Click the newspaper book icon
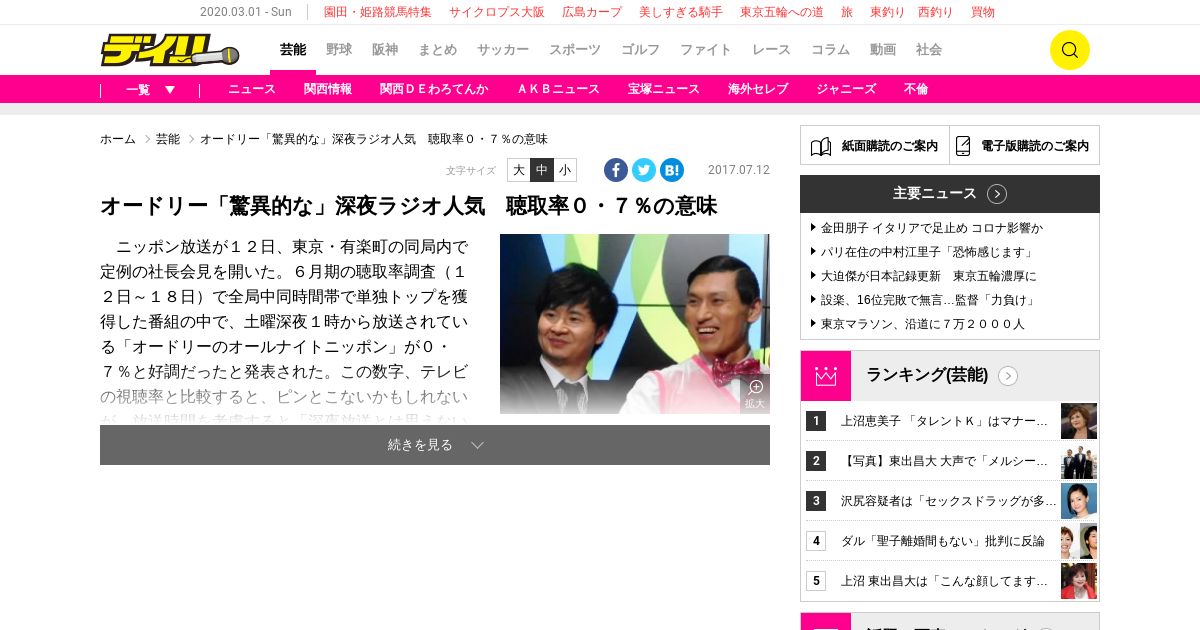The image size is (1200, 630). (821, 146)
